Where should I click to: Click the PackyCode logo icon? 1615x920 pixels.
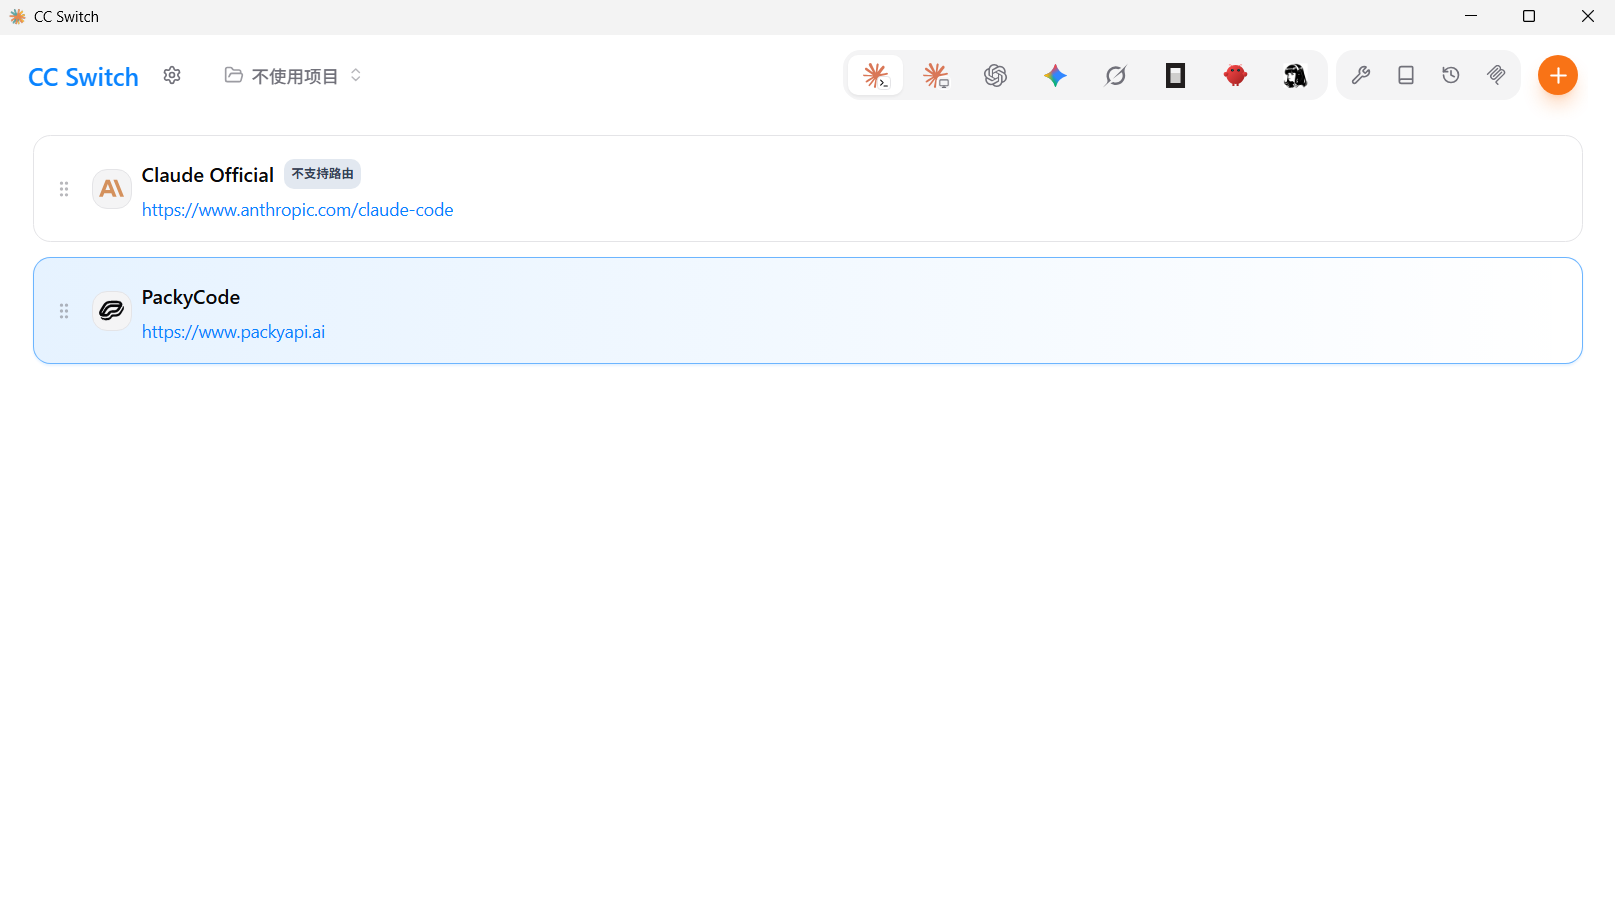pos(112,311)
